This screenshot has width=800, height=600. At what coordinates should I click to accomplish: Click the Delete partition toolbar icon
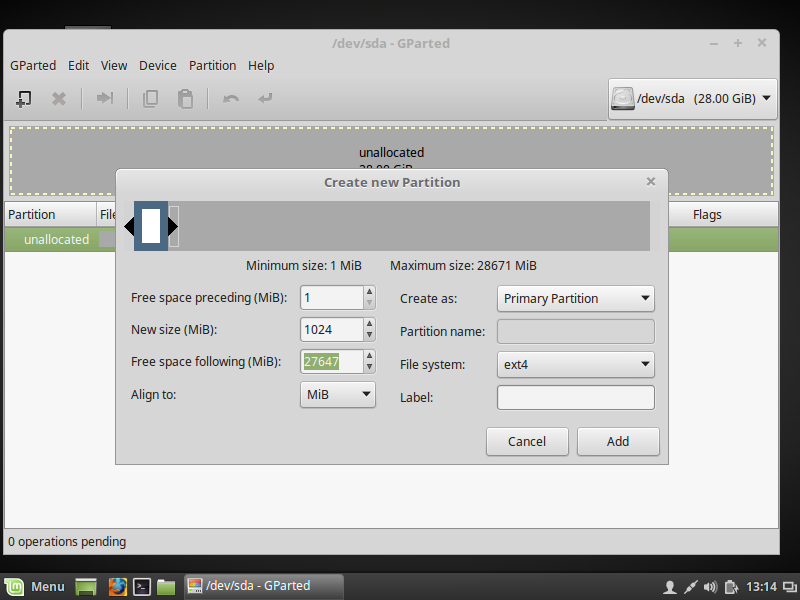(59, 98)
